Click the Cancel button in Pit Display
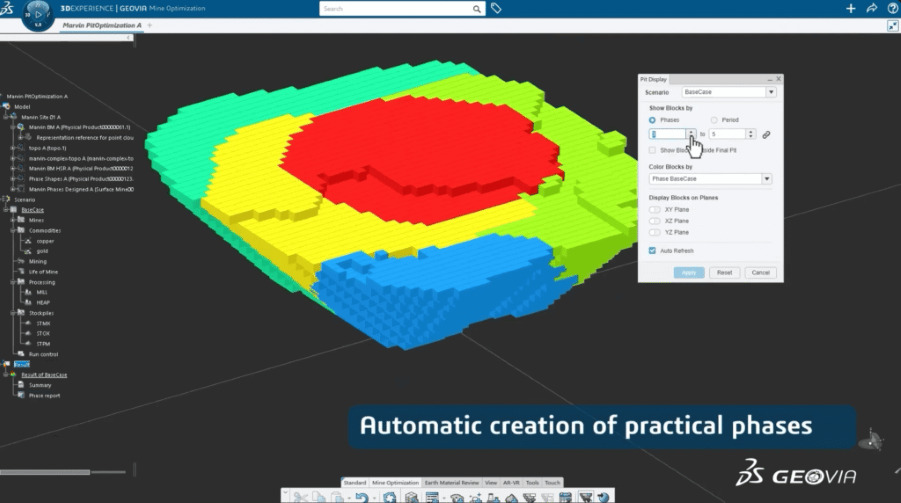The image size is (901, 503). [759, 272]
